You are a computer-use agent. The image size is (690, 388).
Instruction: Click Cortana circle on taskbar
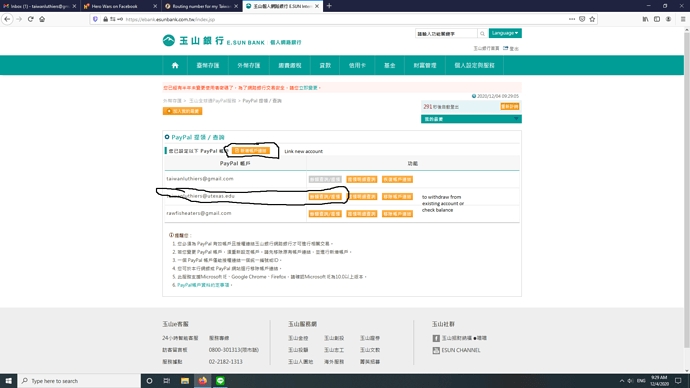[149, 381]
